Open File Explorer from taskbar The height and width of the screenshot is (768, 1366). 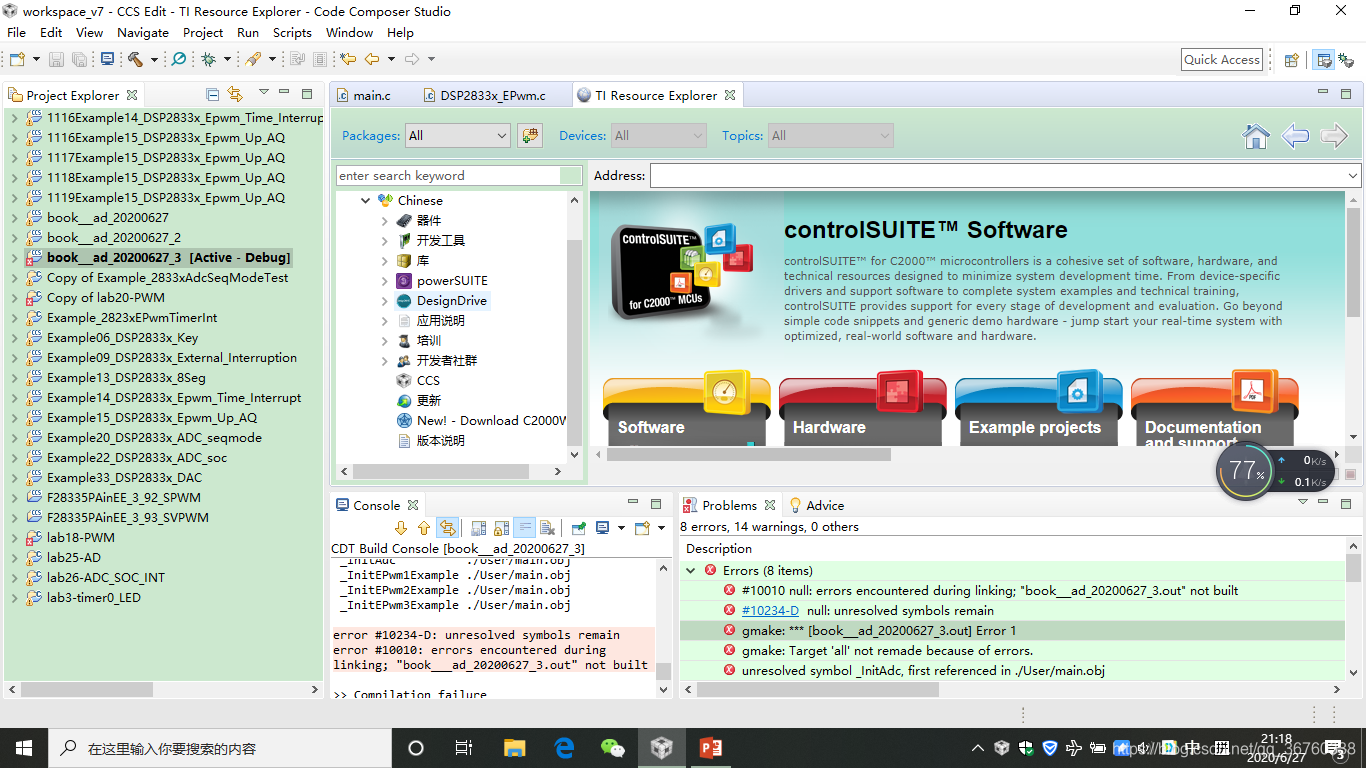click(x=514, y=747)
